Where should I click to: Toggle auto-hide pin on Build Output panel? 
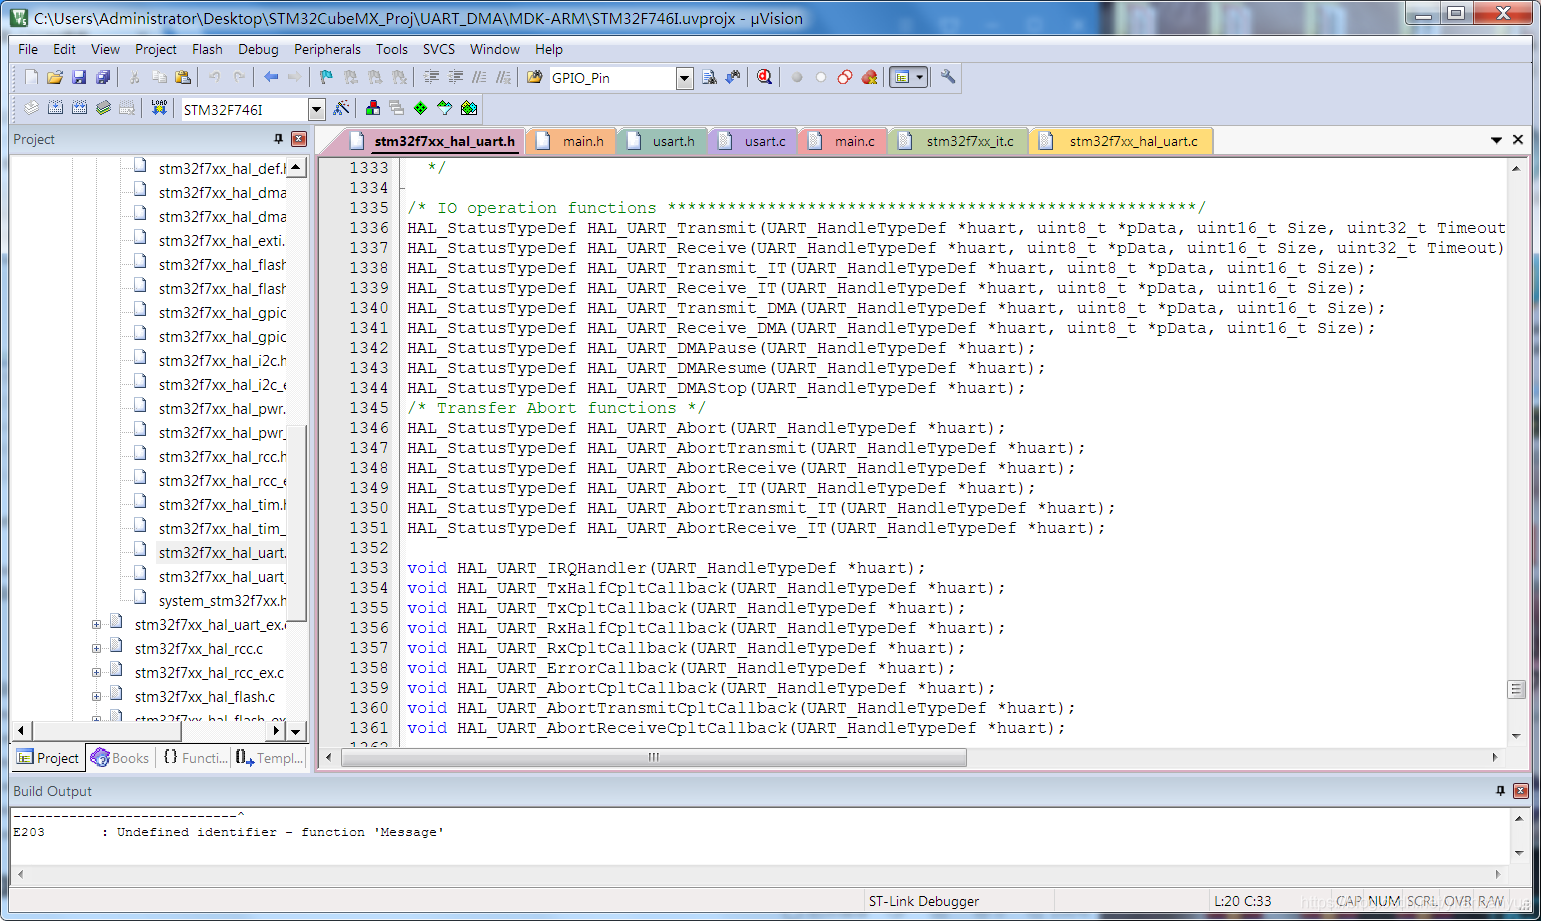1500,791
